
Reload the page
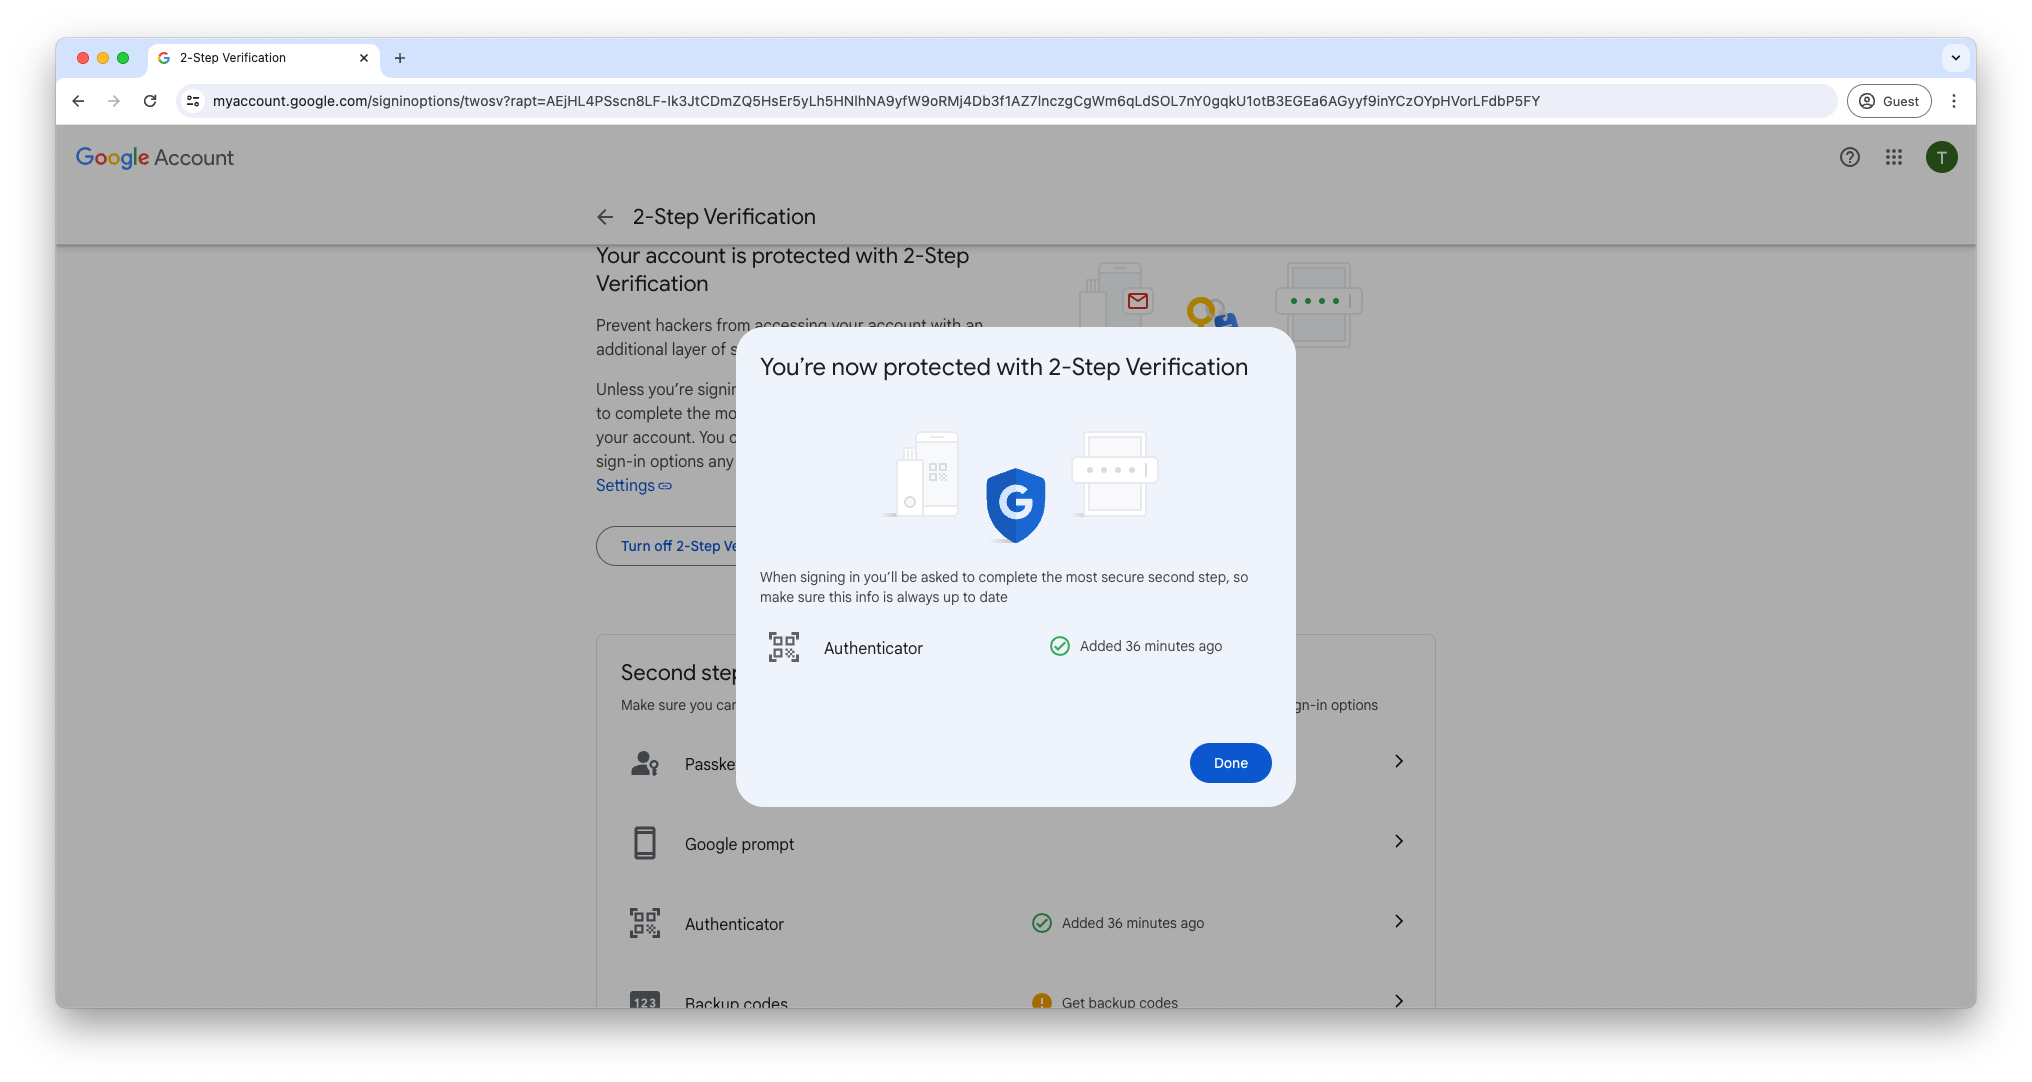150,101
